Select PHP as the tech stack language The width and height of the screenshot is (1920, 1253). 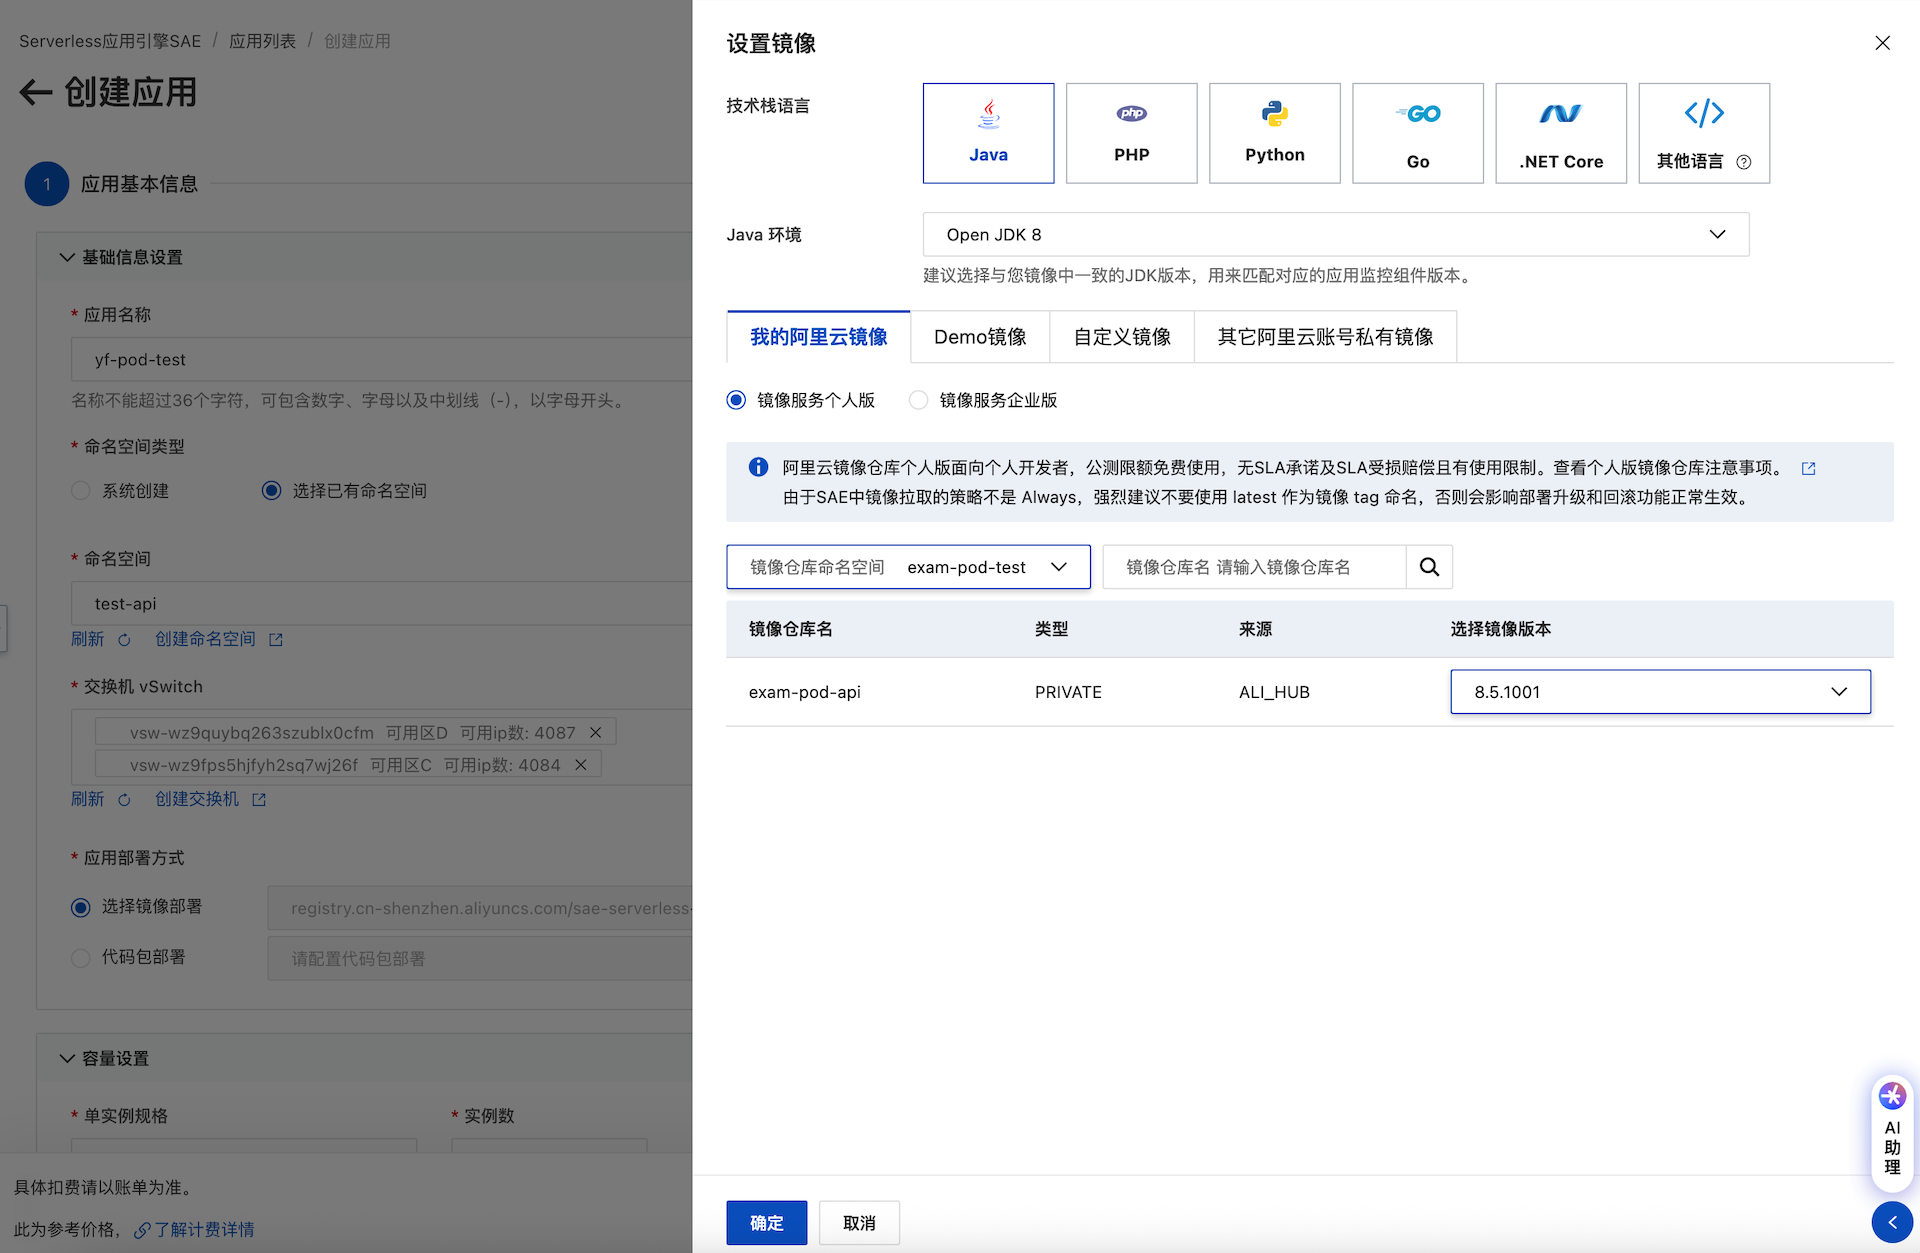pyautogui.click(x=1131, y=133)
